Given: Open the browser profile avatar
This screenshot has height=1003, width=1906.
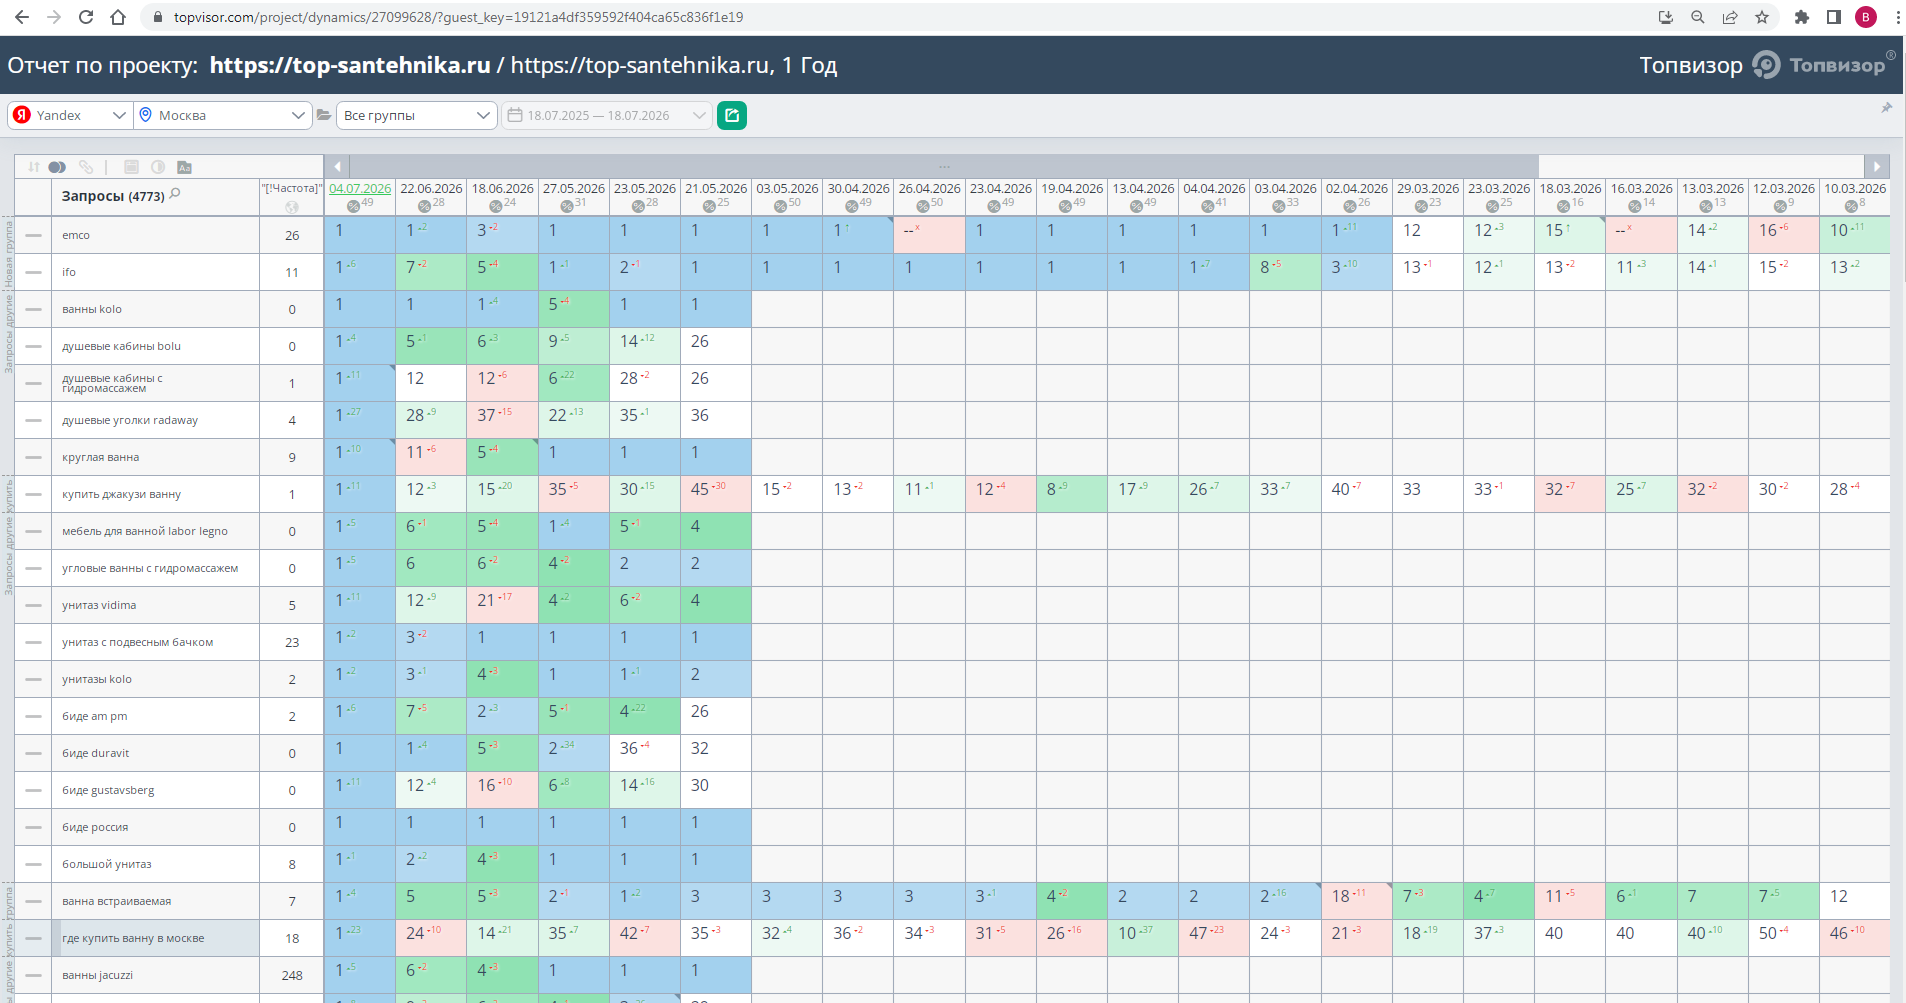Looking at the screenshot, I should tap(1866, 17).
